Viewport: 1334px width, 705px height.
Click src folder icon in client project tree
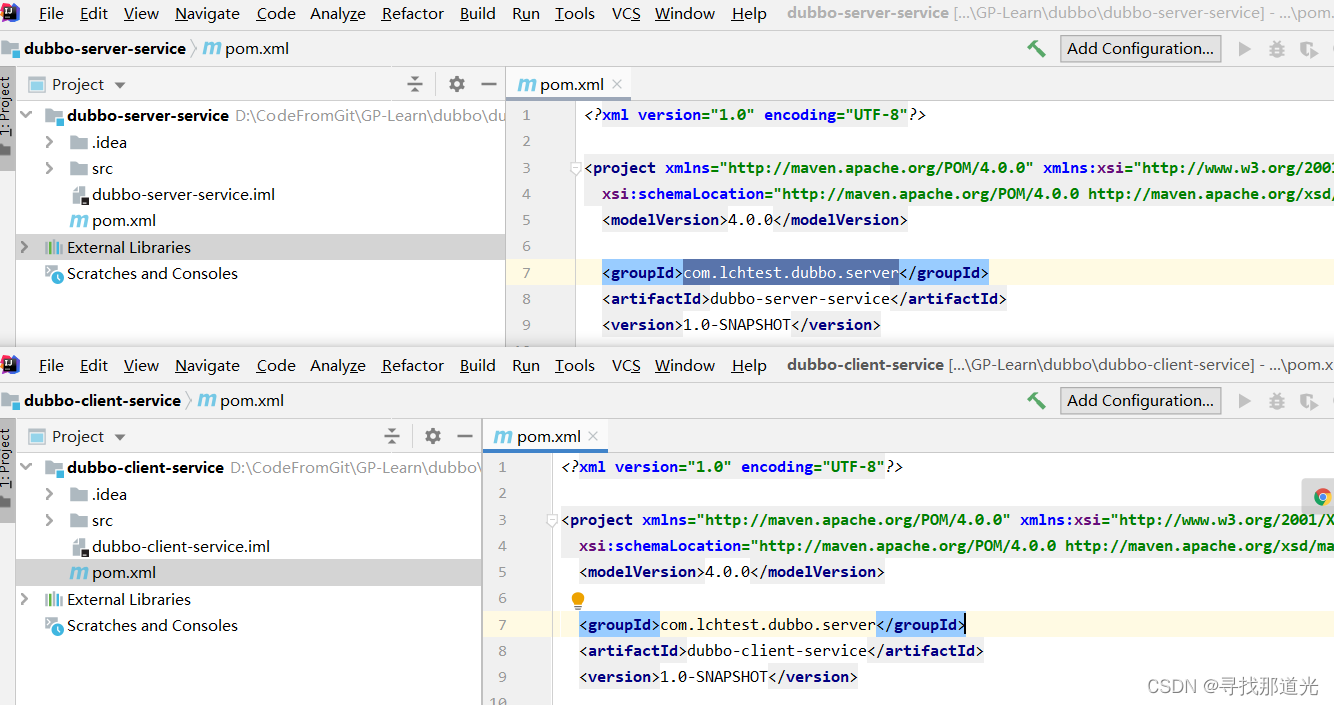[x=78, y=520]
